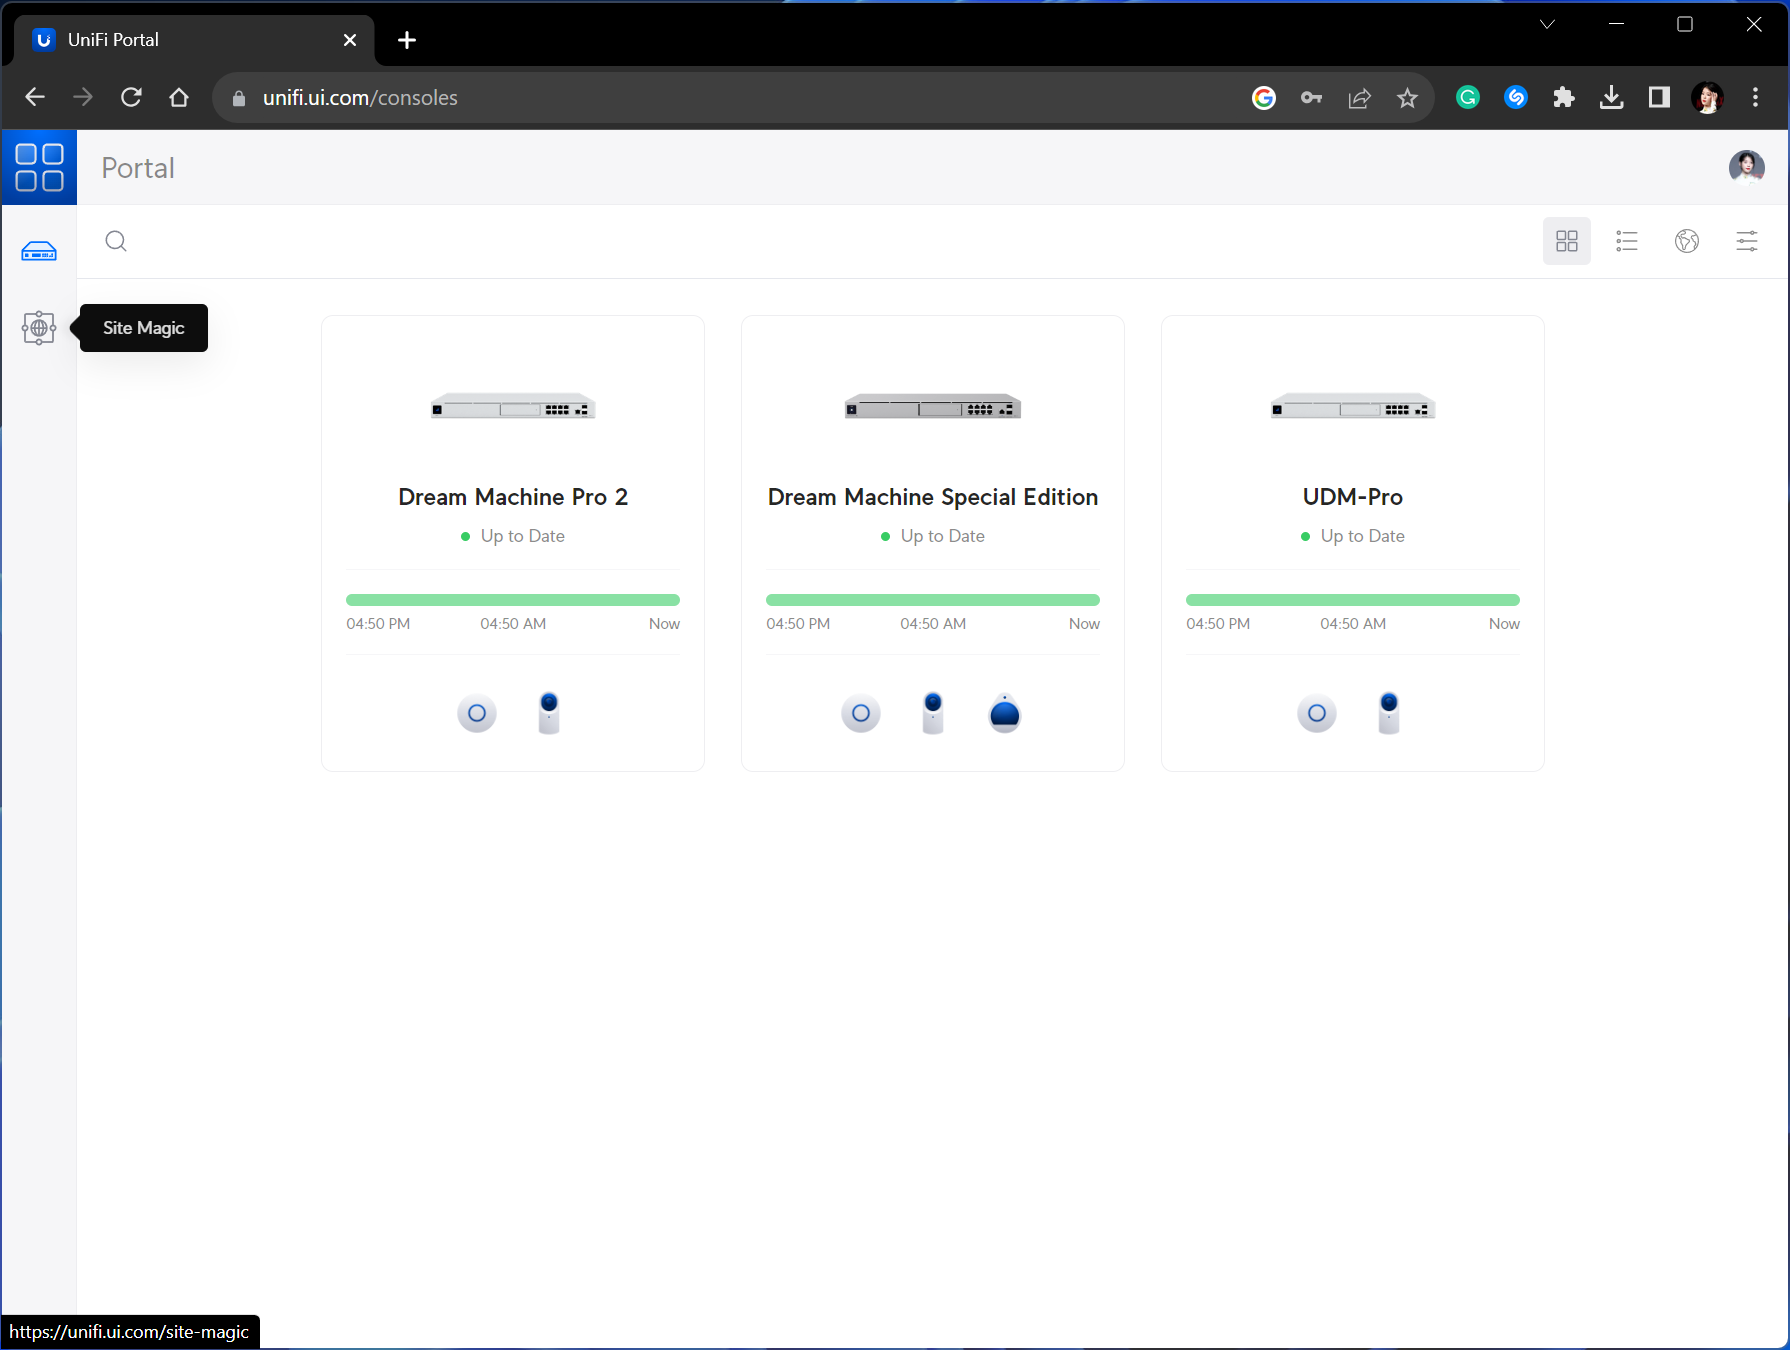1790x1350 pixels.
Task: Open Network app on UDM-Pro
Action: tap(1317, 713)
